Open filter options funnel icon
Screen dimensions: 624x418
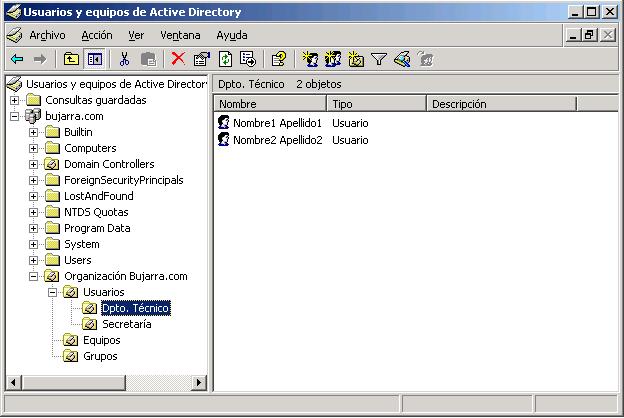coord(378,60)
